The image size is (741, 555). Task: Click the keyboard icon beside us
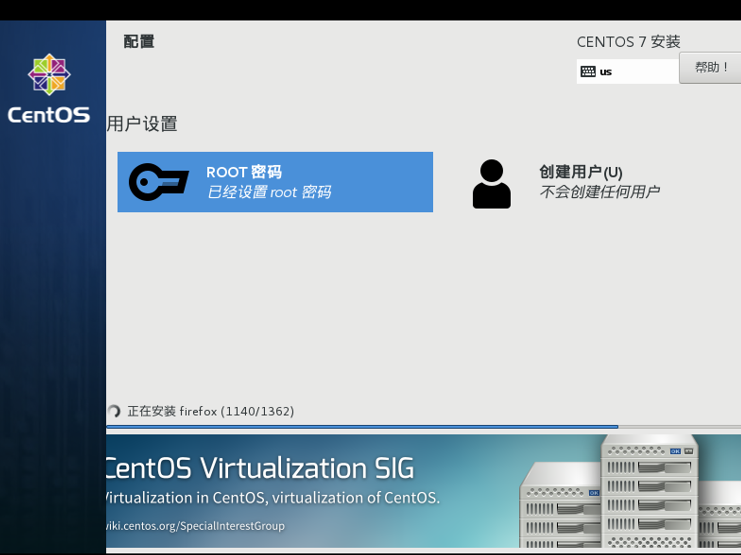588,71
